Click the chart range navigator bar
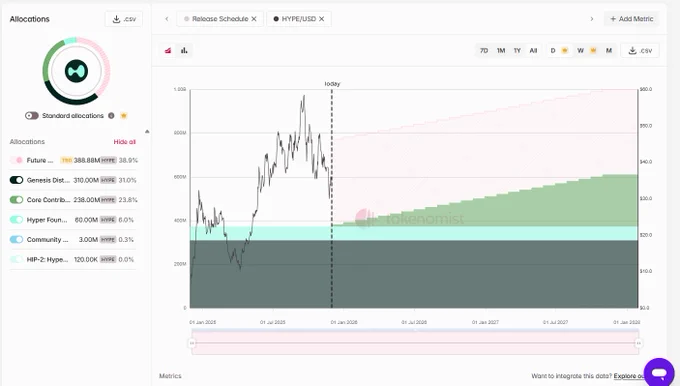Viewport: 680px width, 386px height. coord(415,342)
